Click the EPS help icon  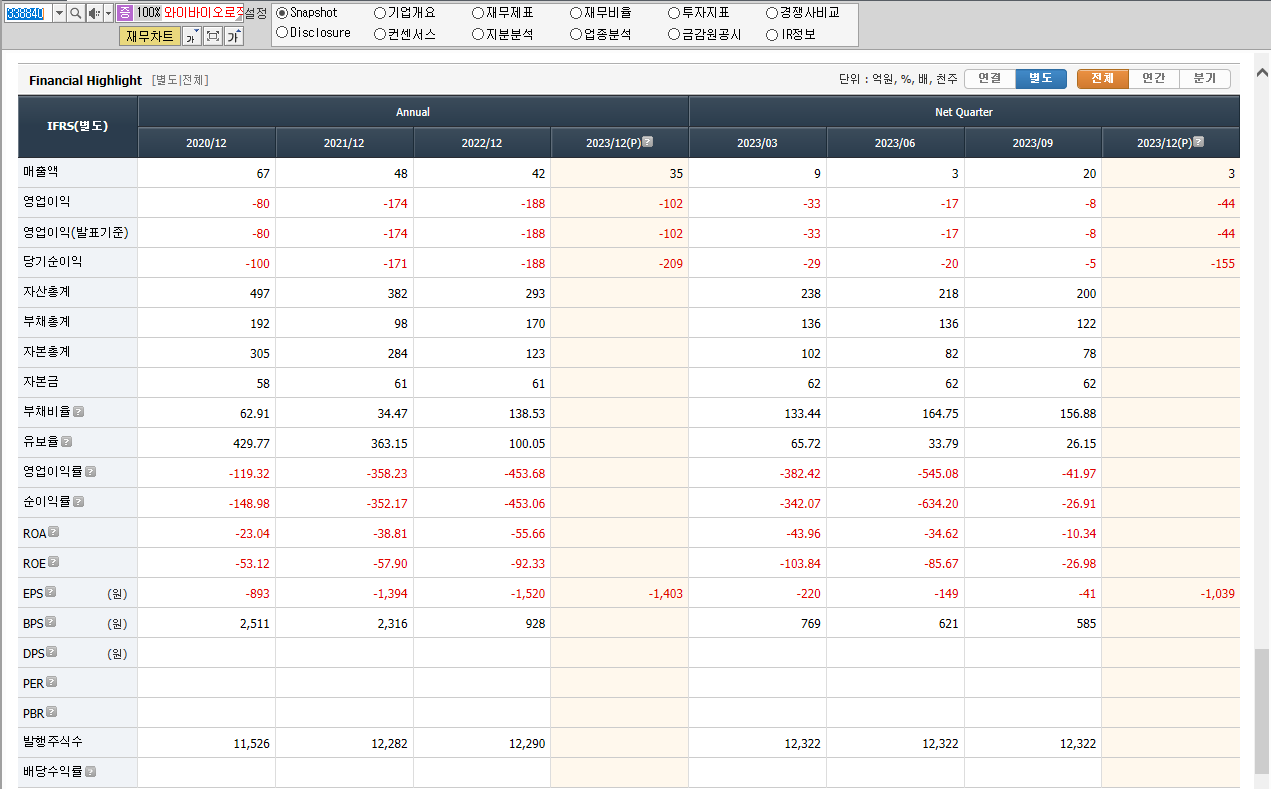coord(51,592)
